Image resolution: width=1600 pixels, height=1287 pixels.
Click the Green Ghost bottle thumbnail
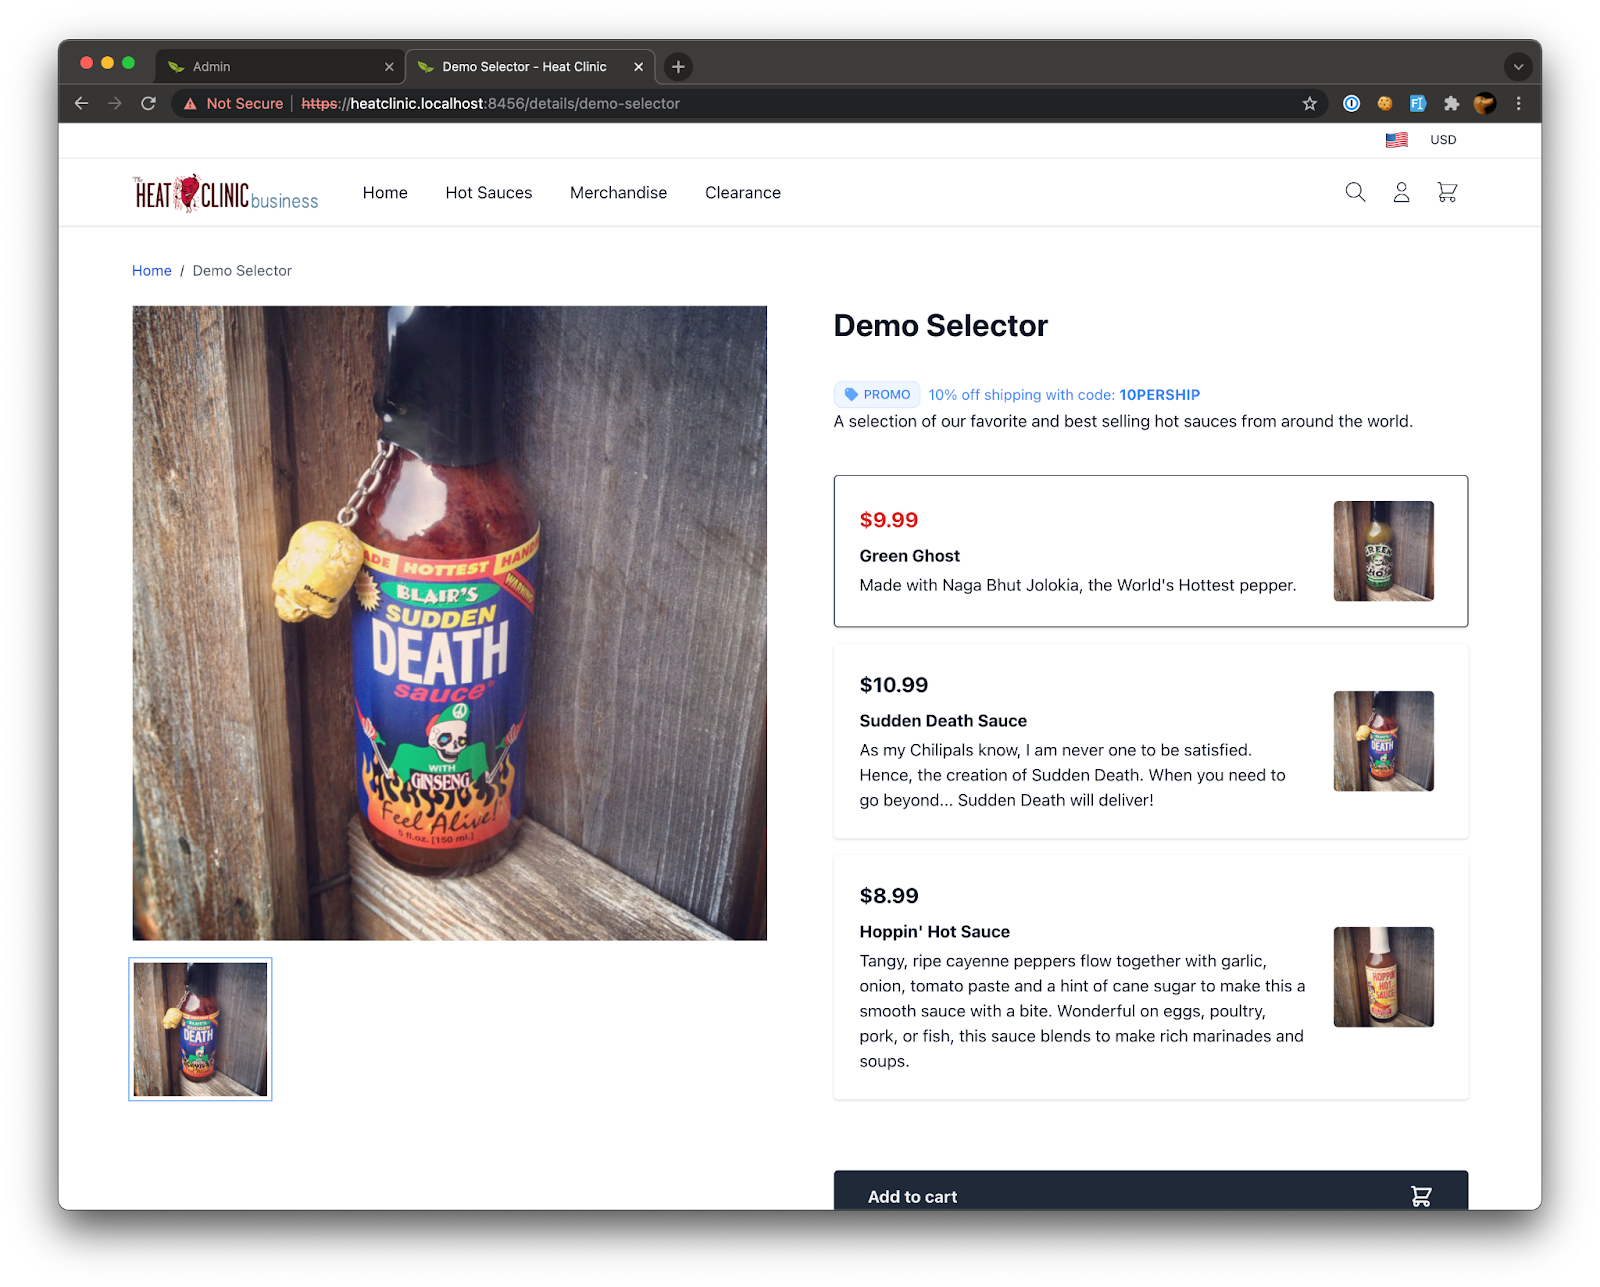[1384, 551]
